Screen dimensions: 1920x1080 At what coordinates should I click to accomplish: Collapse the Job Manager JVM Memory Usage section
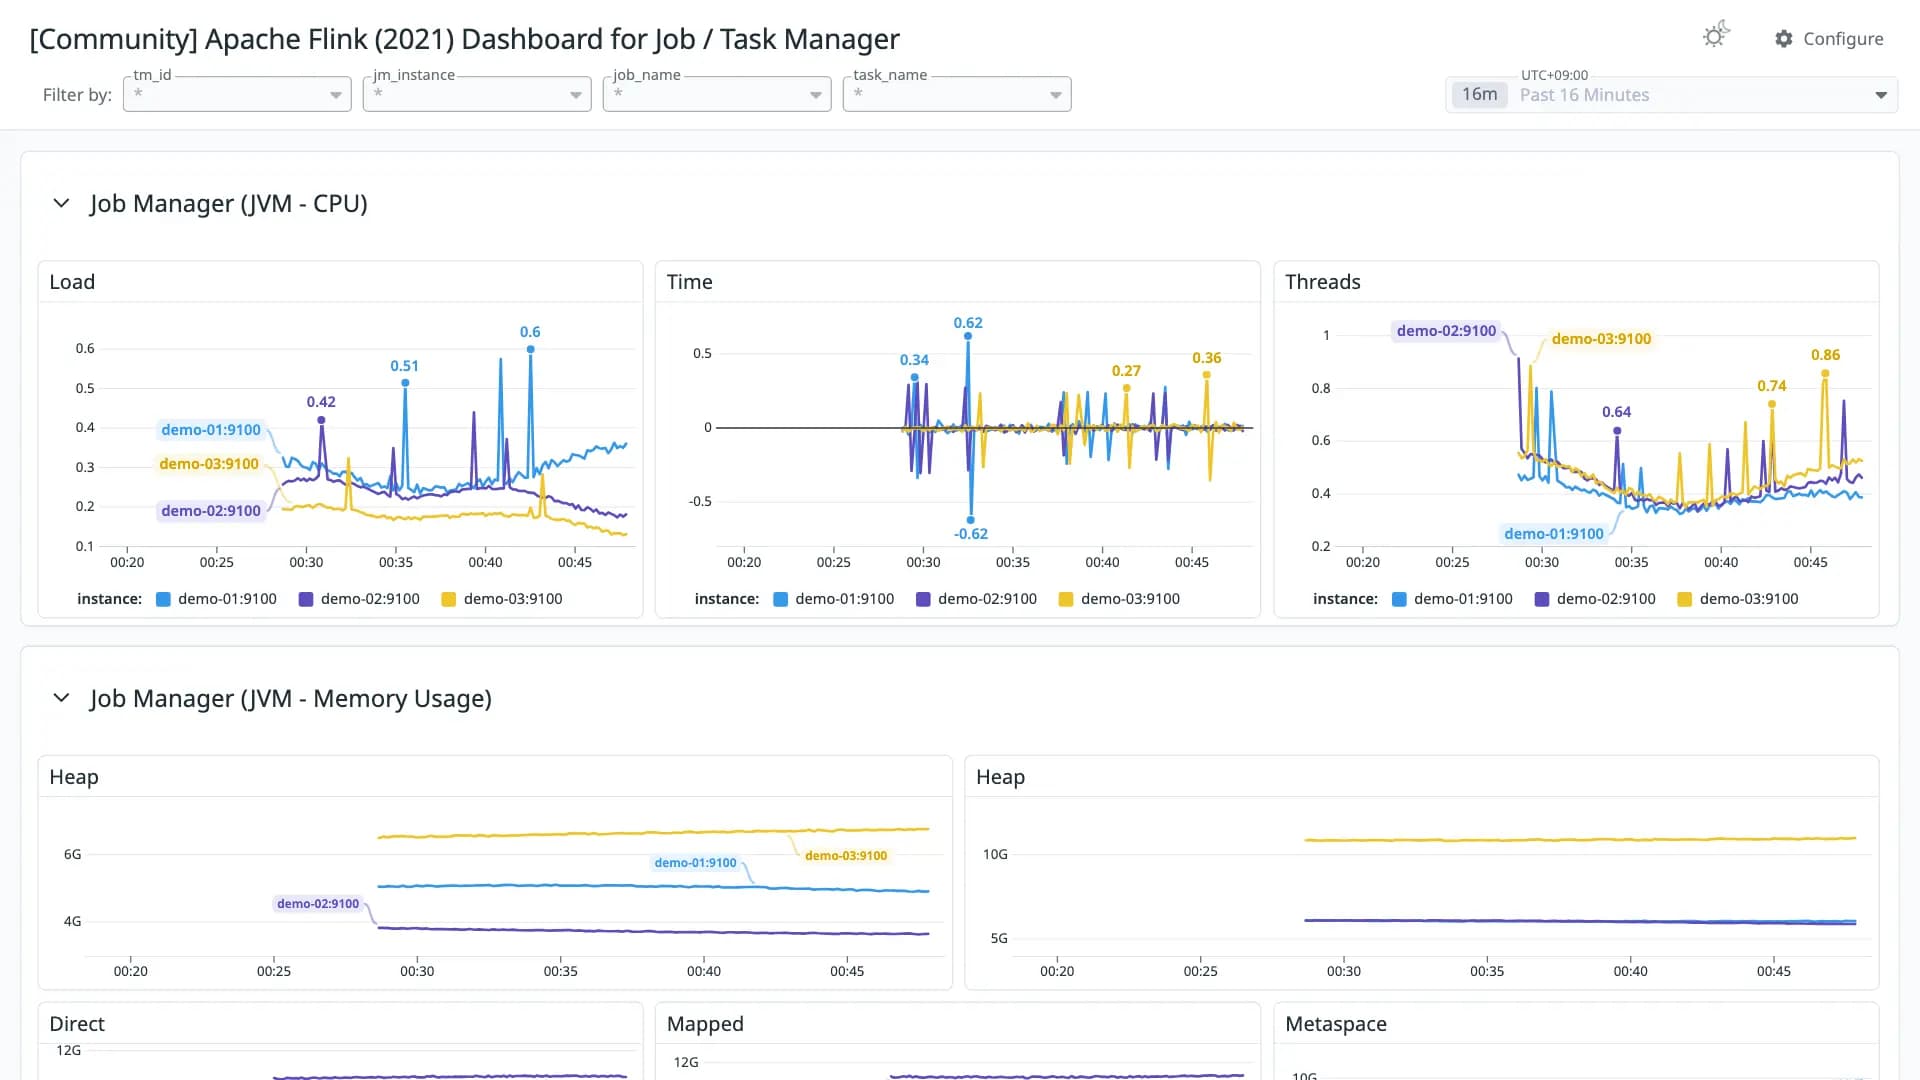click(61, 698)
